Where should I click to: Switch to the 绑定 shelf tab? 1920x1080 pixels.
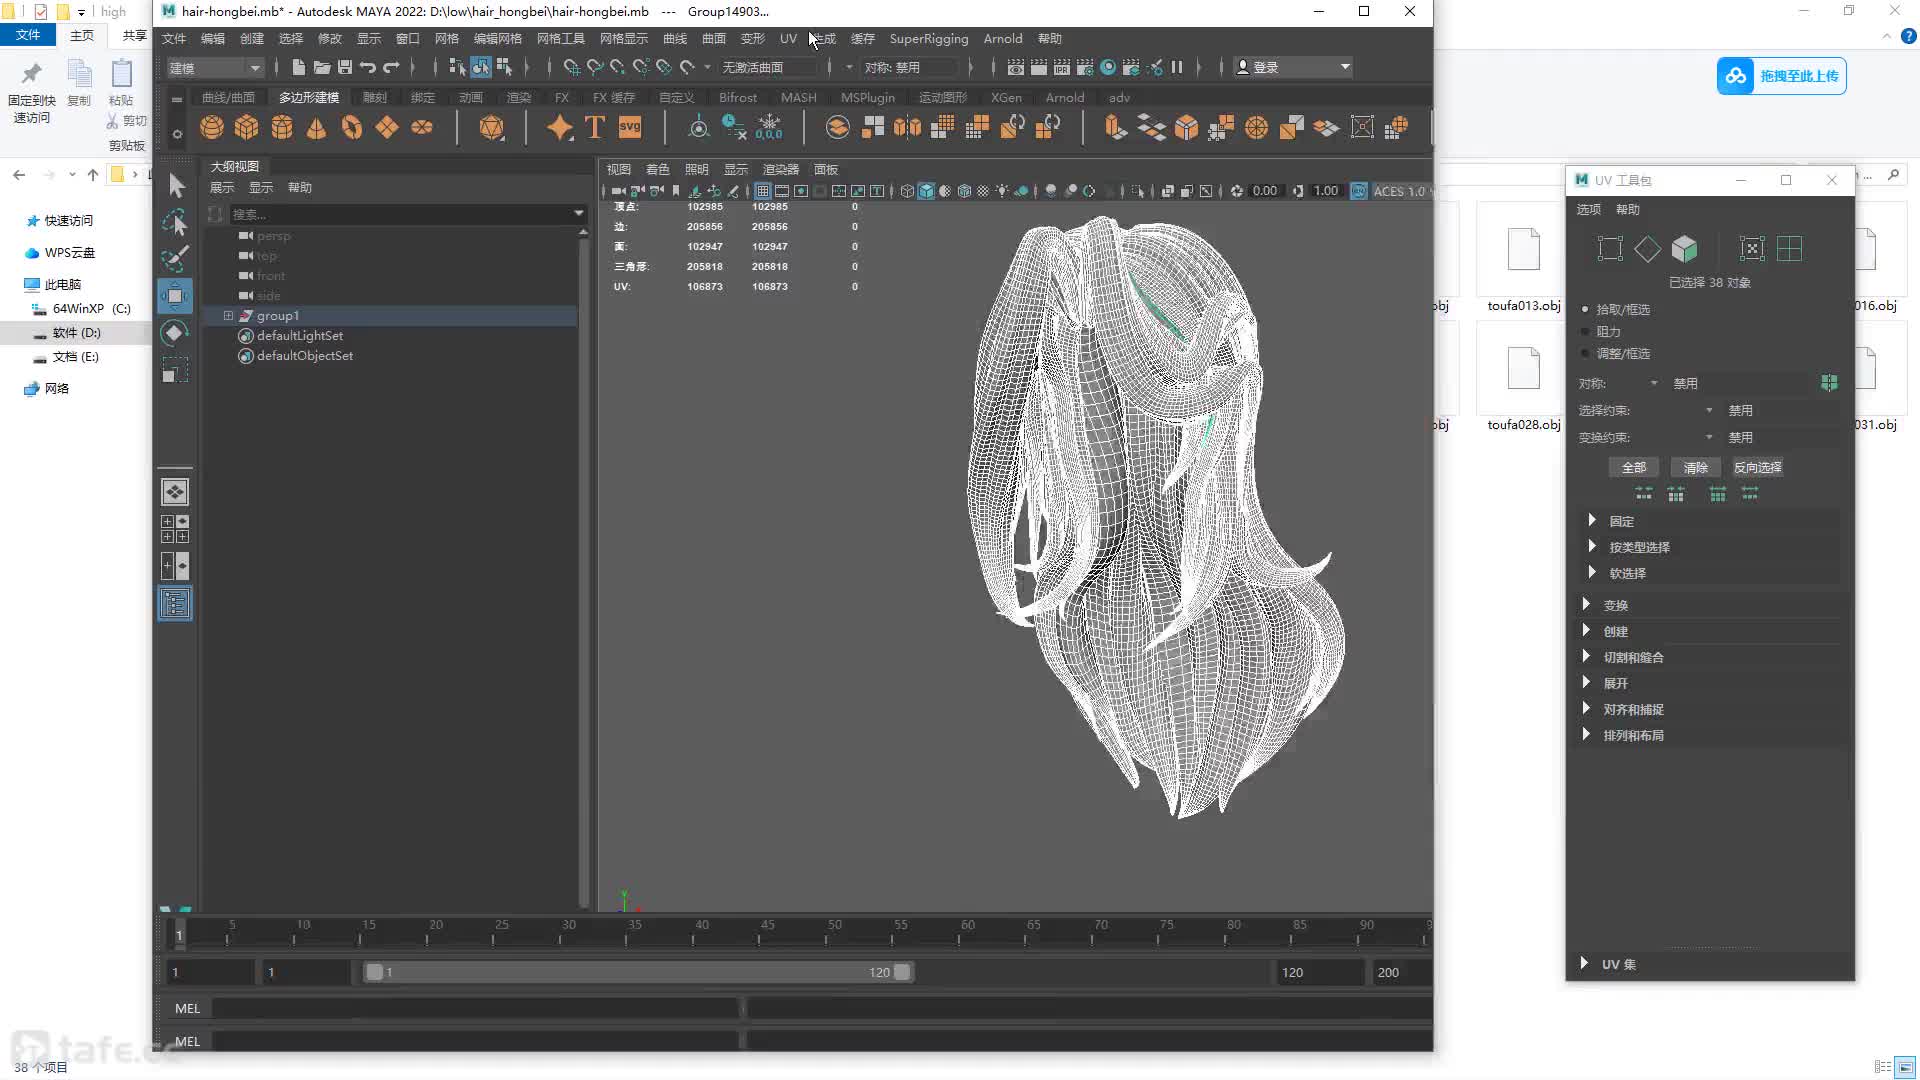point(423,98)
